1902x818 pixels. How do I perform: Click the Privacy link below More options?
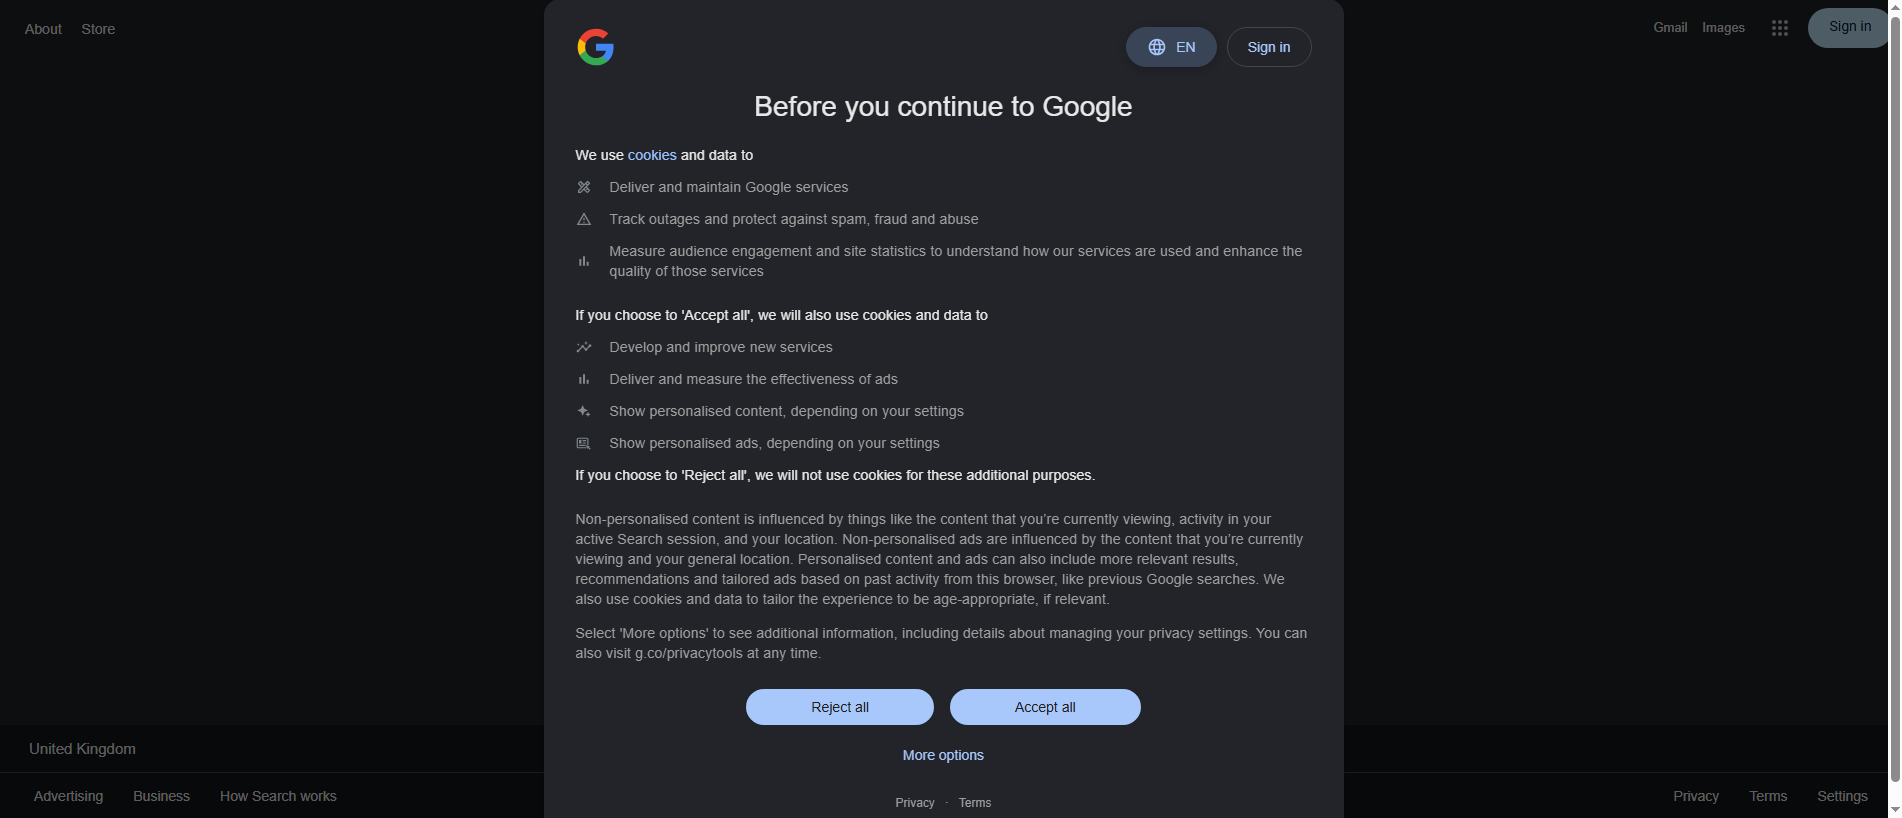[915, 803]
